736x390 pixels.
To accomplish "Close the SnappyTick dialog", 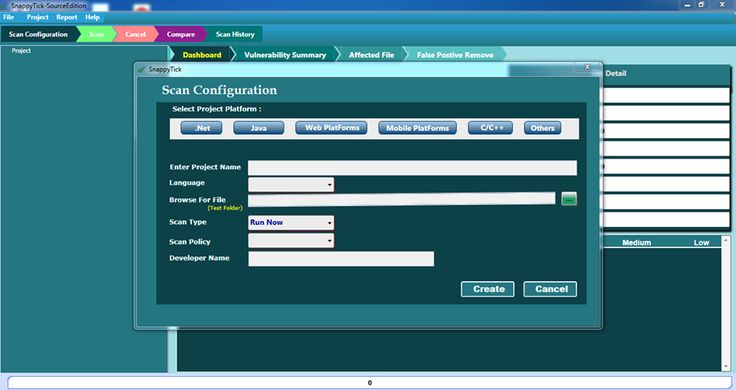I will [587, 67].
